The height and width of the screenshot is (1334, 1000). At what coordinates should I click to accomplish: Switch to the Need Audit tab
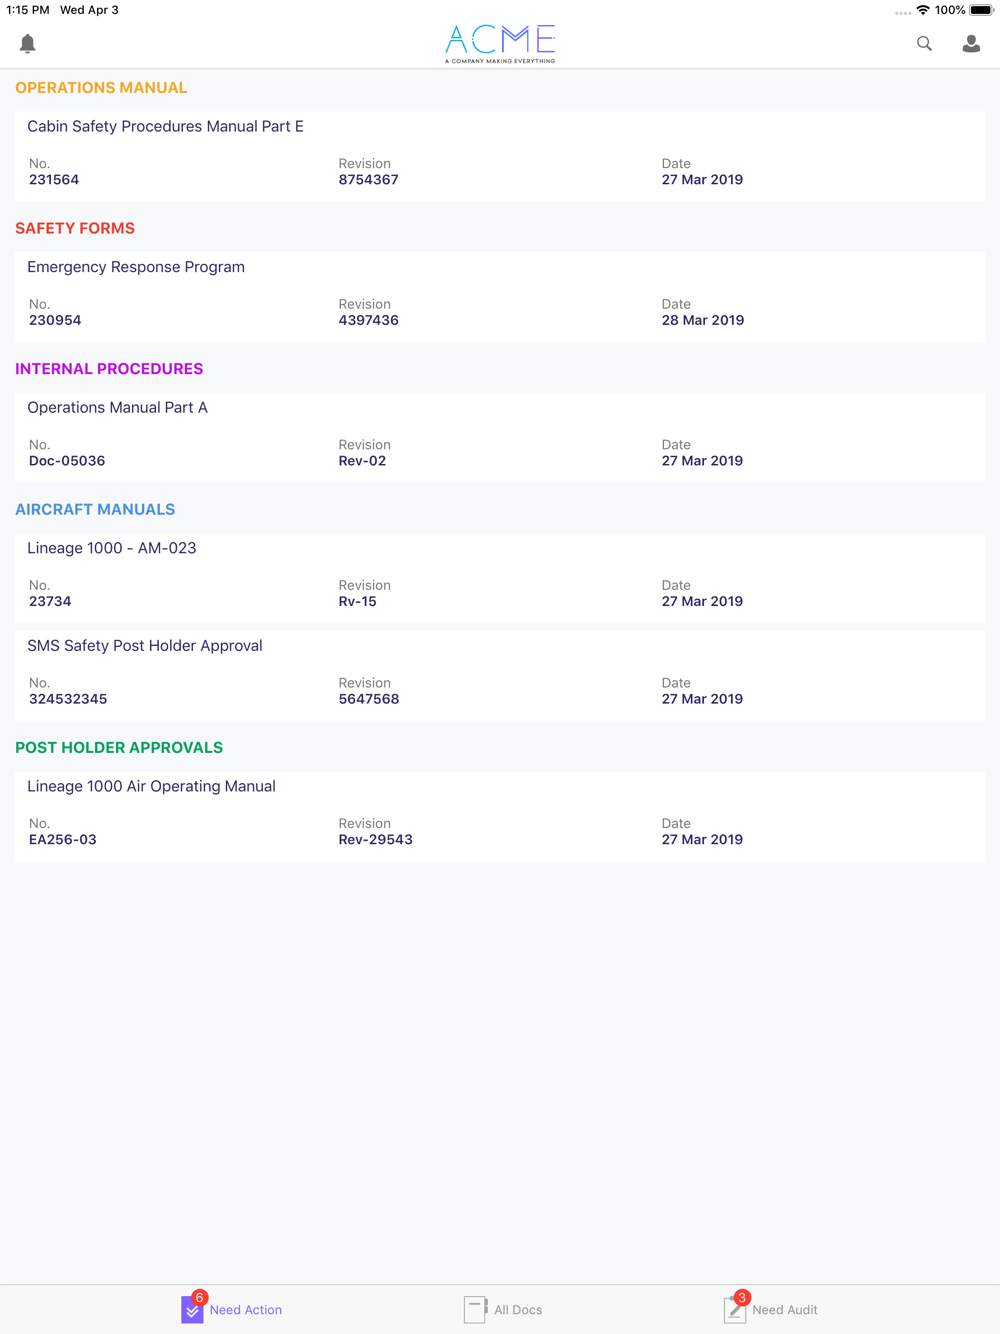pyautogui.click(x=785, y=1310)
